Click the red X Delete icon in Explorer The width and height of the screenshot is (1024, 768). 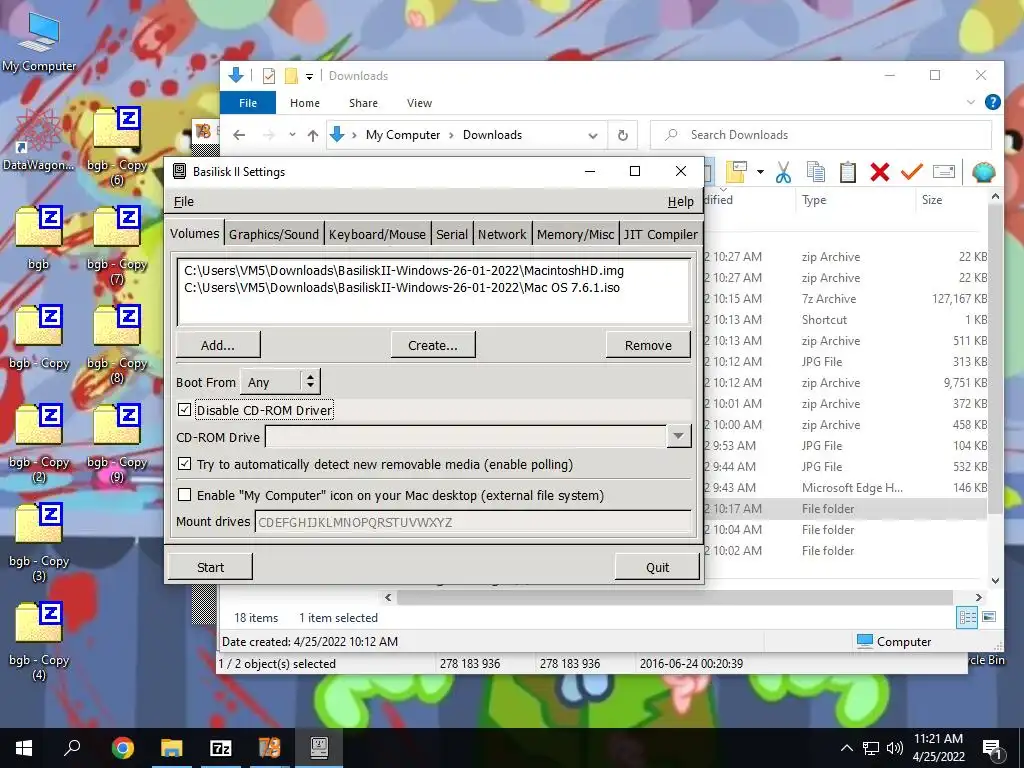(x=880, y=172)
